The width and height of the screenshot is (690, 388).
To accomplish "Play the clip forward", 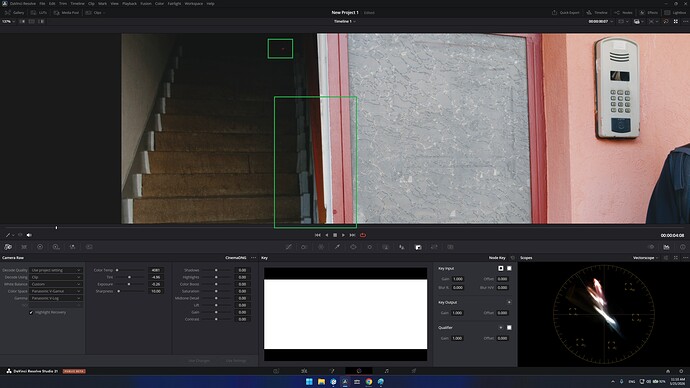I will click(x=344, y=235).
